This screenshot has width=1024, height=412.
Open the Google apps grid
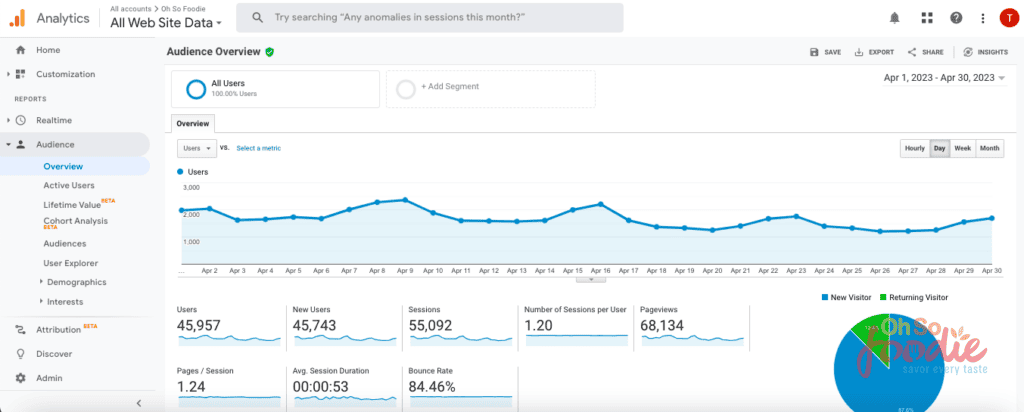pos(927,18)
